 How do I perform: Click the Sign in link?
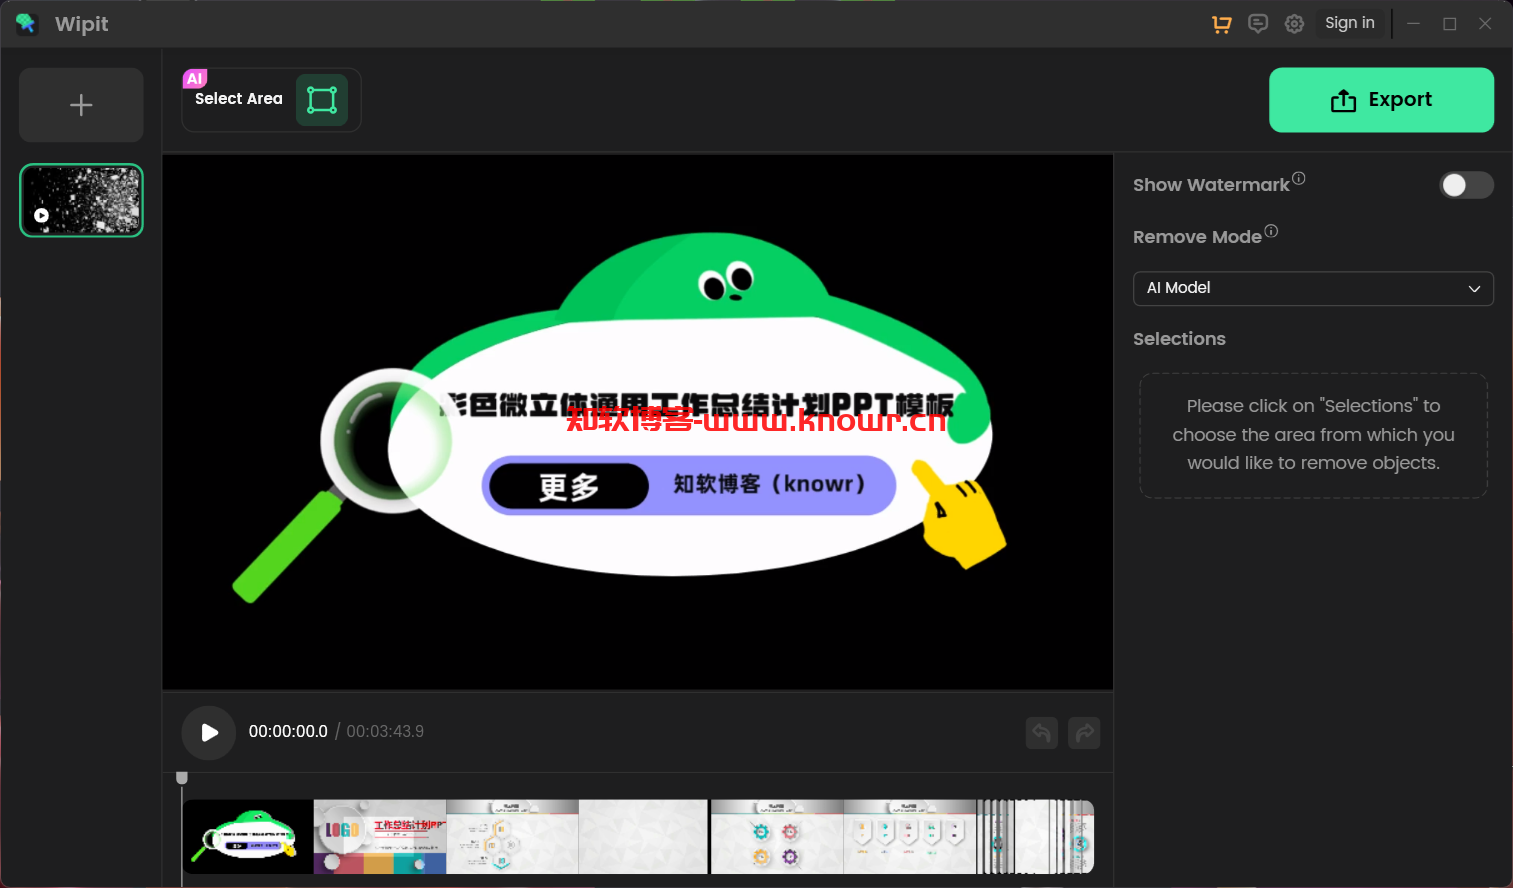click(1349, 23)
